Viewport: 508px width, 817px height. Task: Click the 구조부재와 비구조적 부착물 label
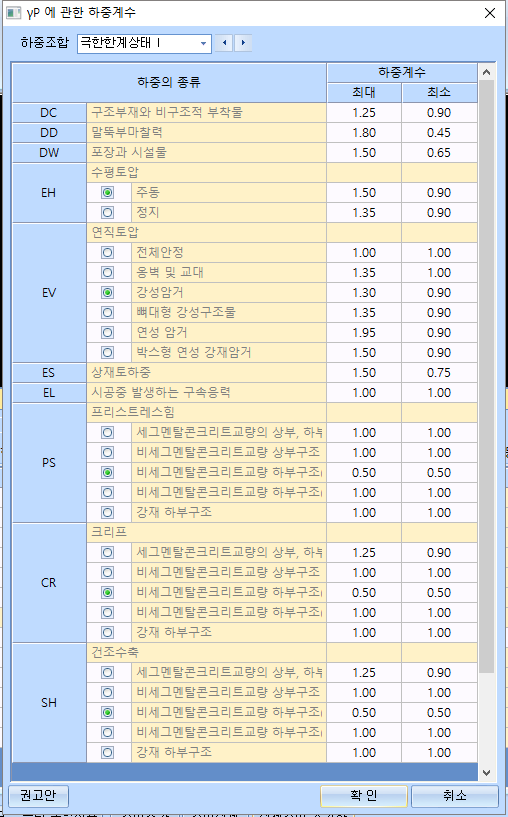tap(167, 113)
